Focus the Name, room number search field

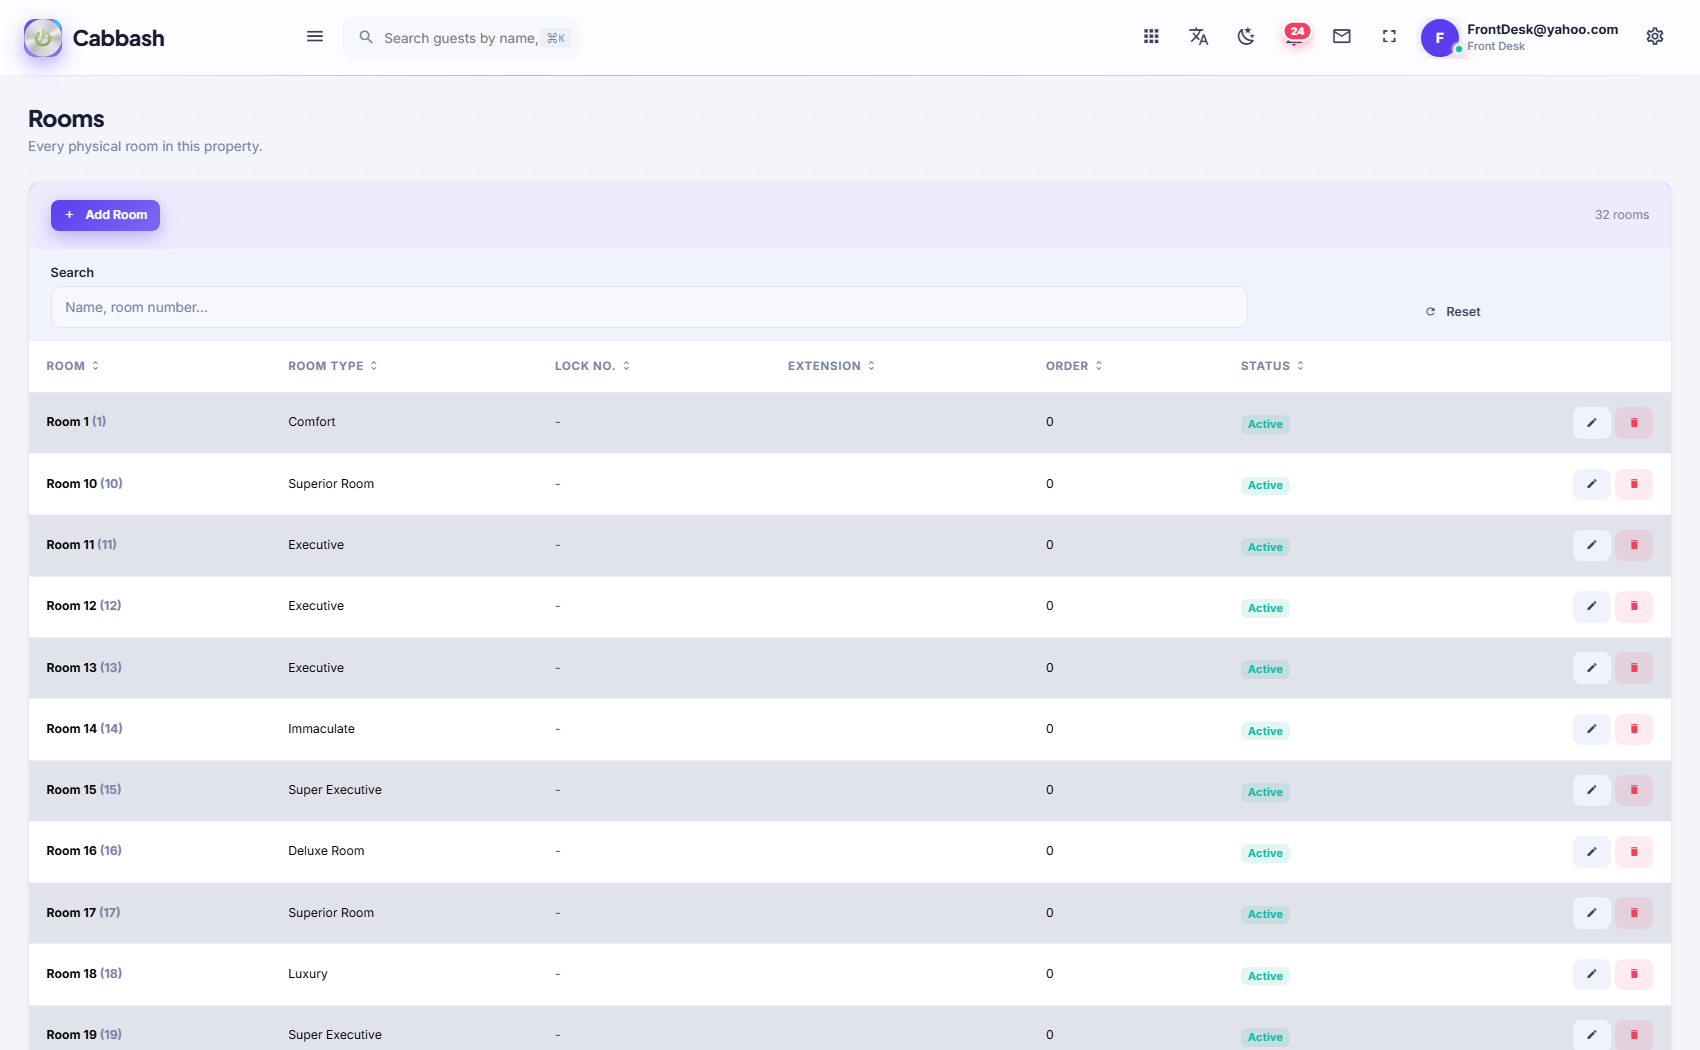pos(649,307)
